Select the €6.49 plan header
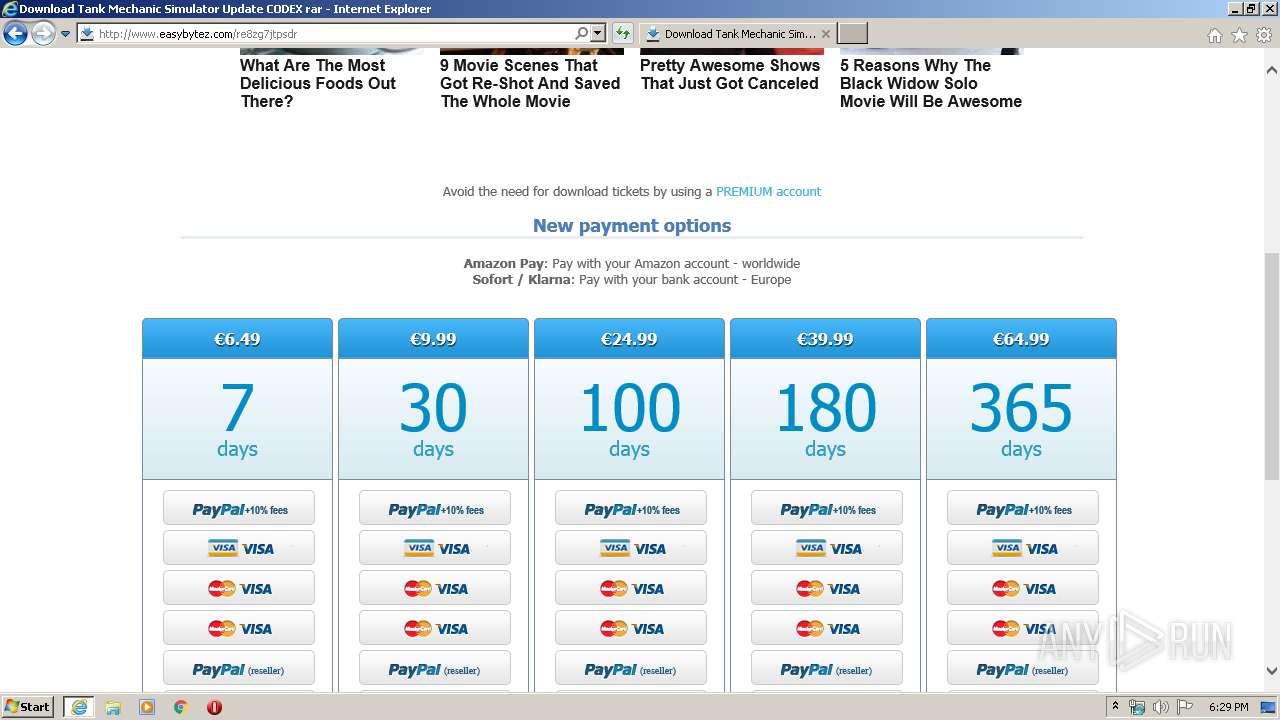The image size is (1280, 720). [237, 339]
